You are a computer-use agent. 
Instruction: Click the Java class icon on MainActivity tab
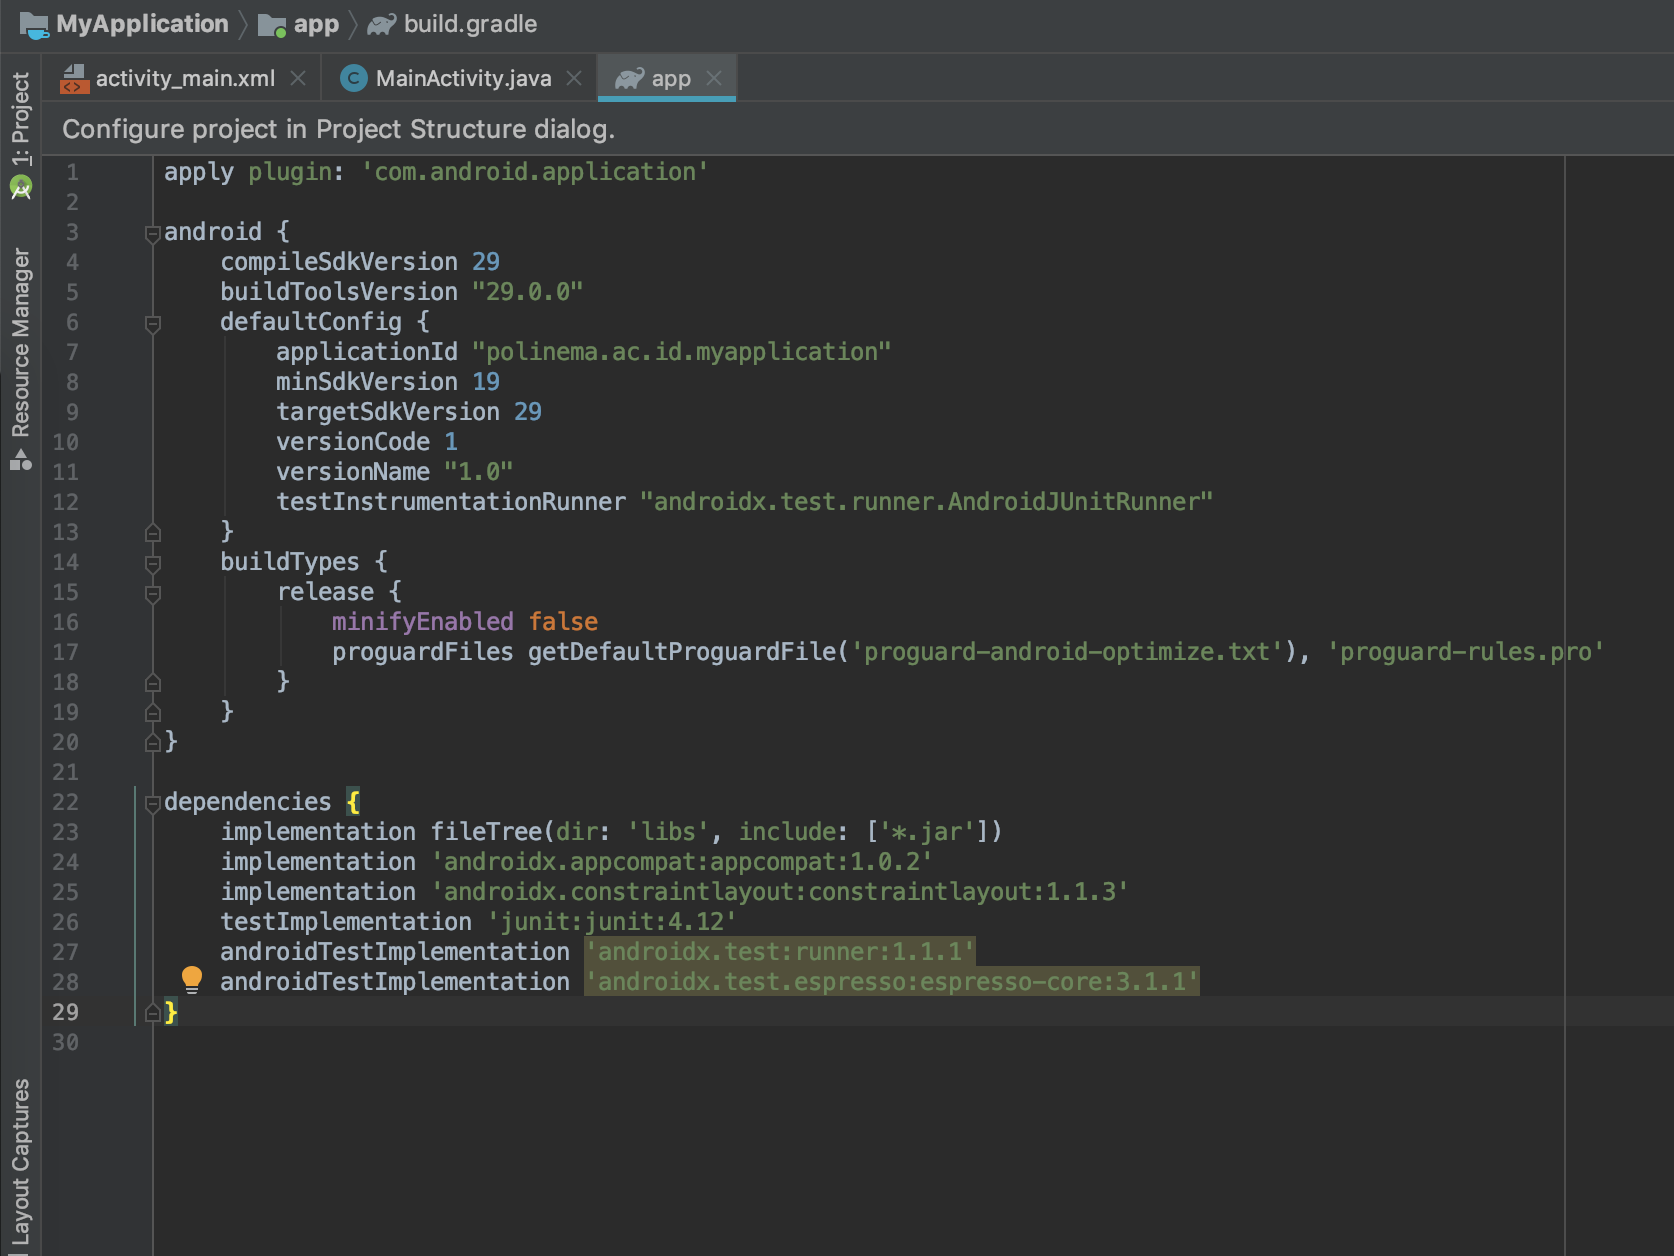click(x=354, y=78)
